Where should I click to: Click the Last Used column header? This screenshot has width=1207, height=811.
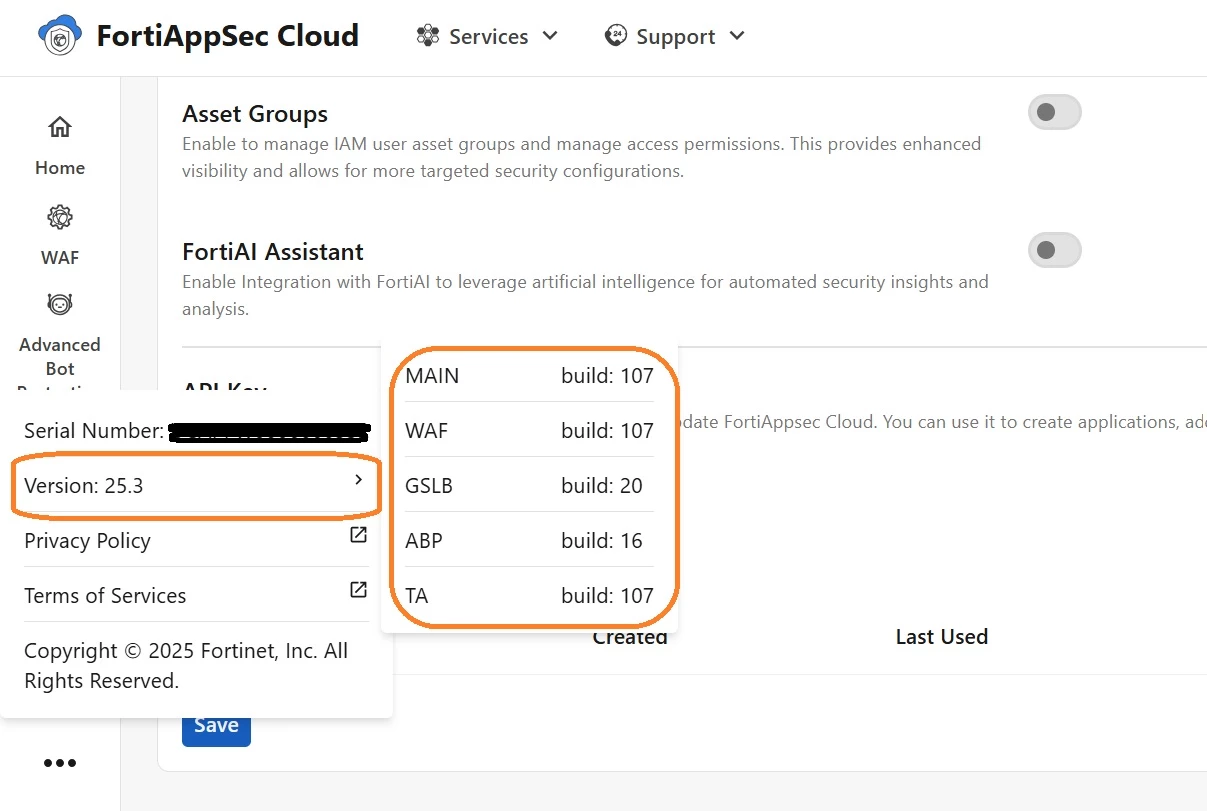click(x=942, y=637)
